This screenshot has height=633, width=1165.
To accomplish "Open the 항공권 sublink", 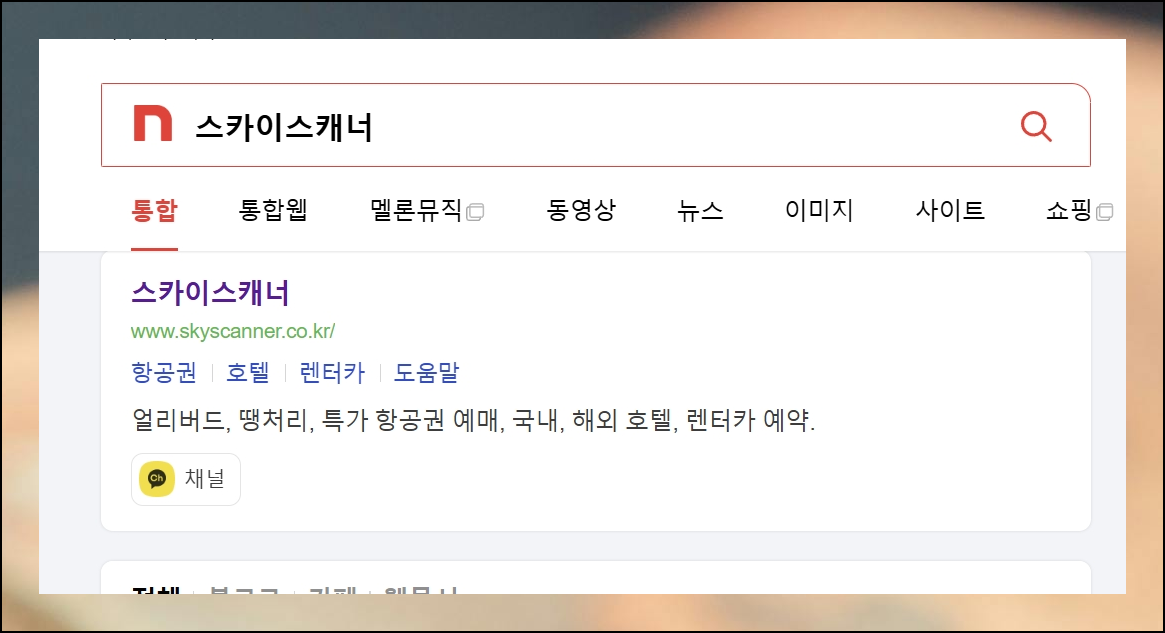I will 164,372.
